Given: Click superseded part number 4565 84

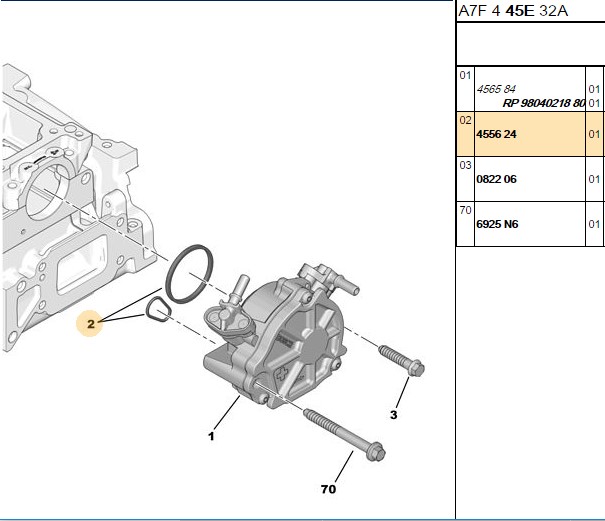Looking at the screenshot, I should (x=496, y=89).
